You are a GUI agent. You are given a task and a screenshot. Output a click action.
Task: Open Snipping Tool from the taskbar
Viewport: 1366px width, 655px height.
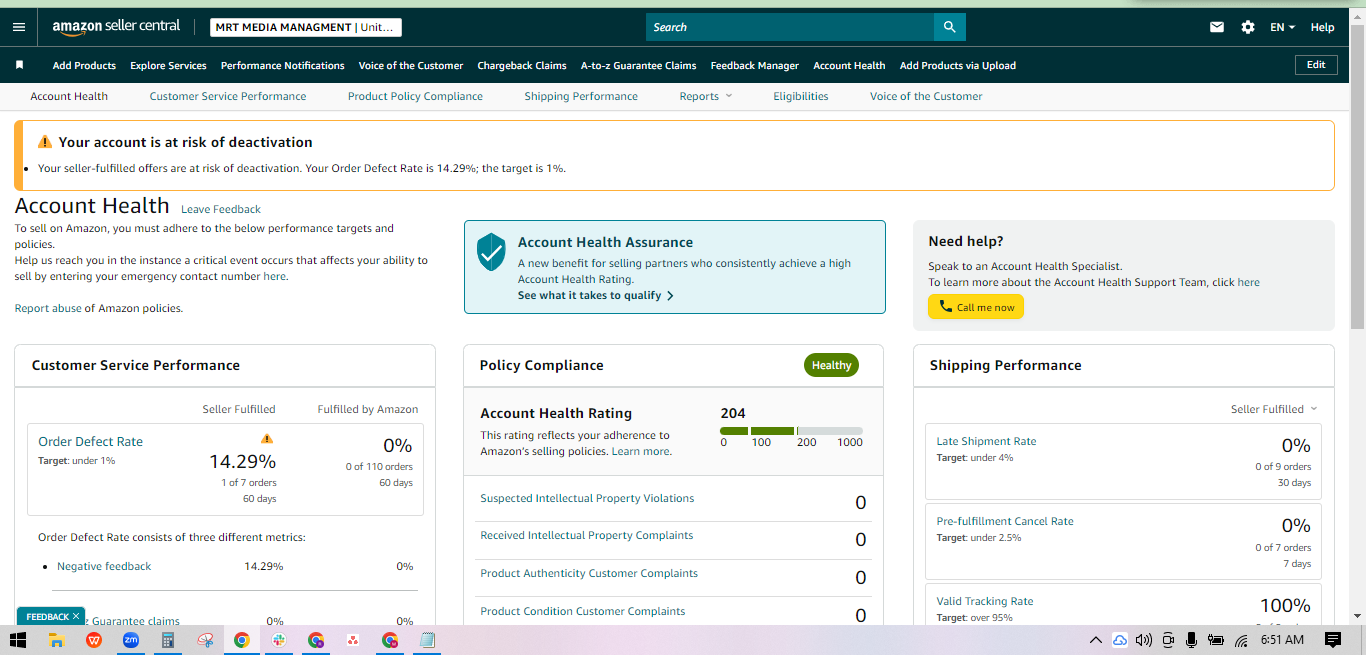205,640
